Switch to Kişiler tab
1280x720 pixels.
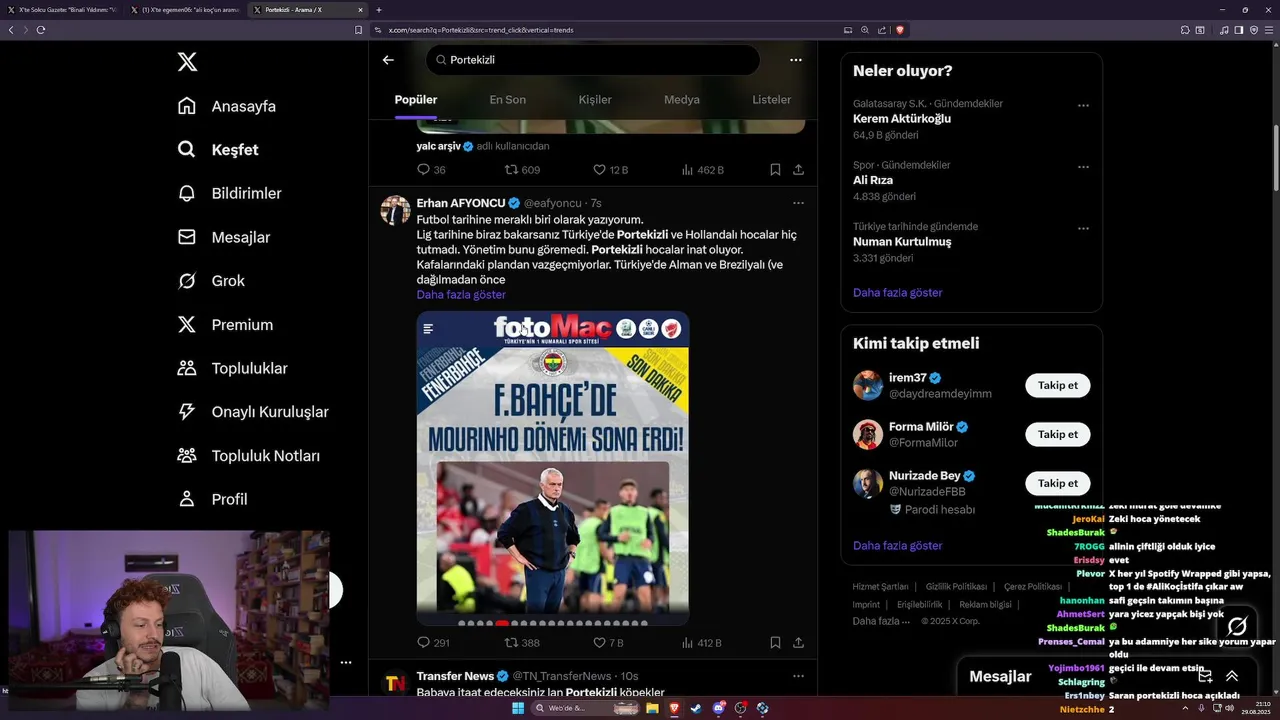595,100
